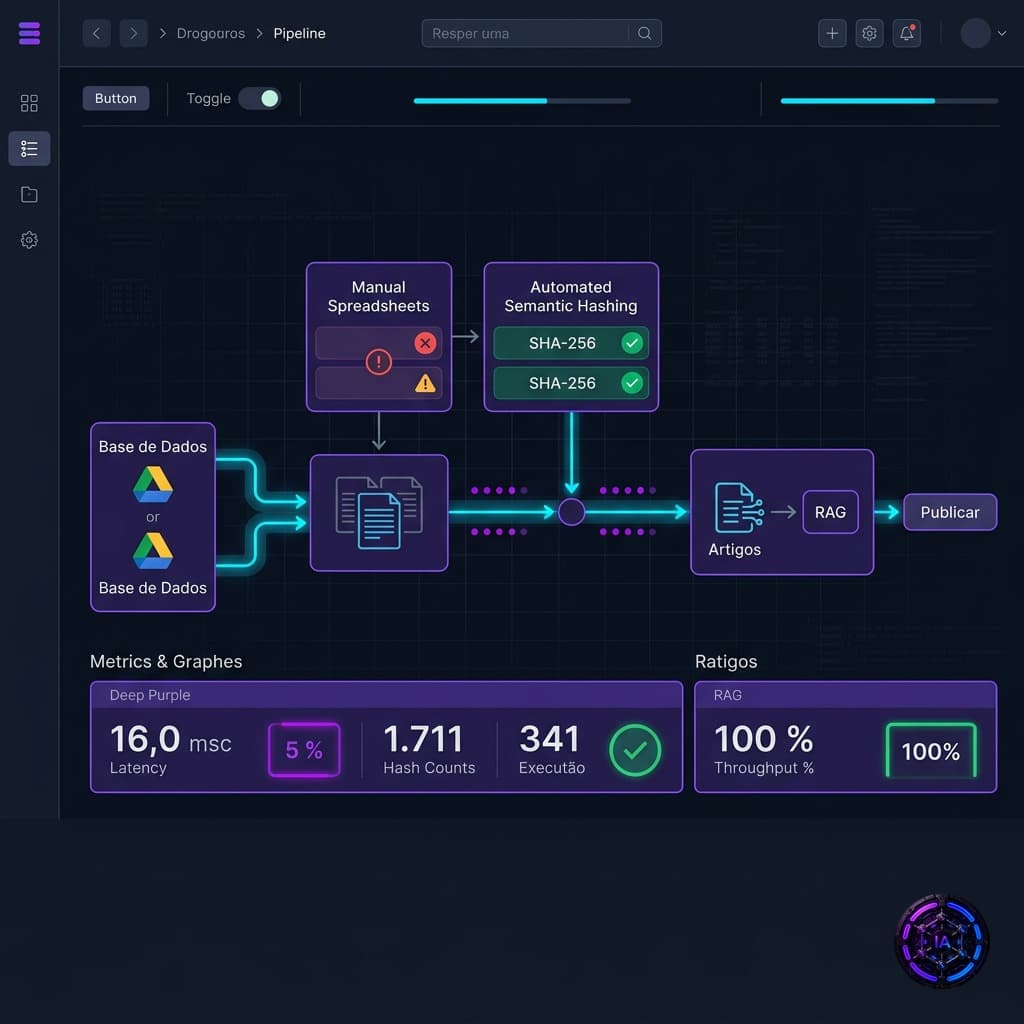Go forward with the right chevron

(x=133, y=33)
